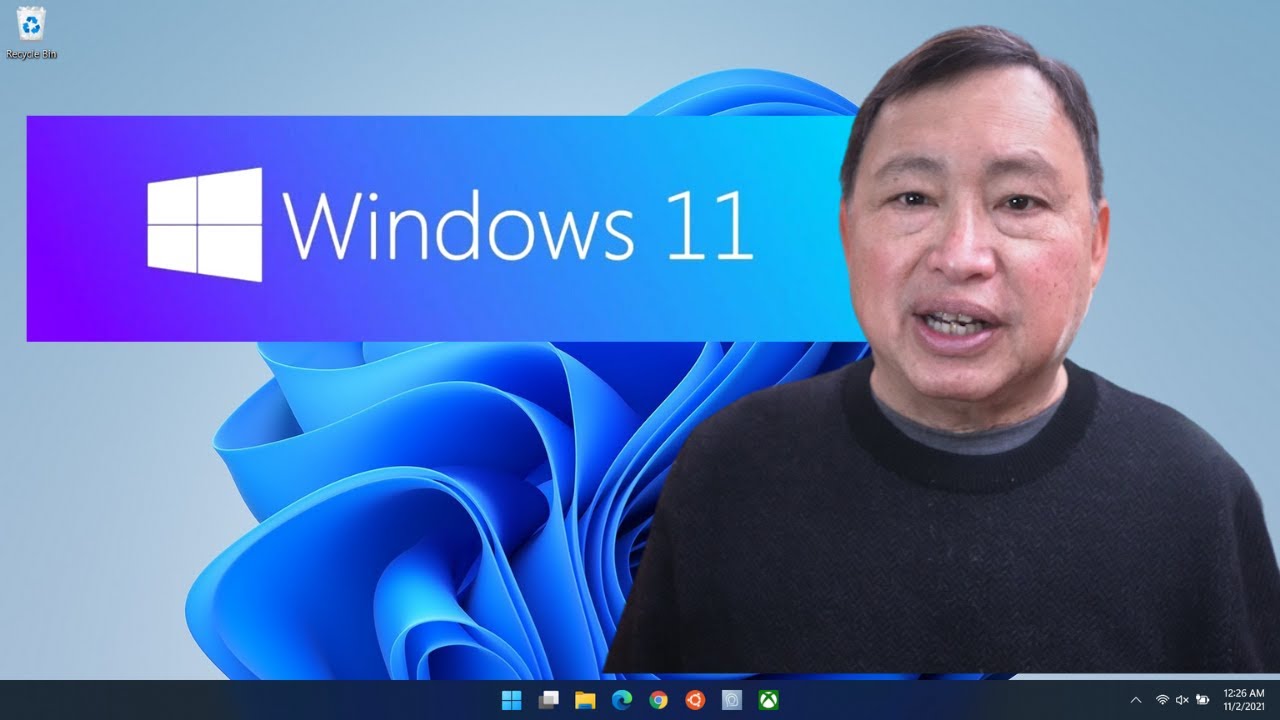Open Wi-Fi network settings in tray
The width and height of the screenshot is (1280, 720).
[1162, 700]
